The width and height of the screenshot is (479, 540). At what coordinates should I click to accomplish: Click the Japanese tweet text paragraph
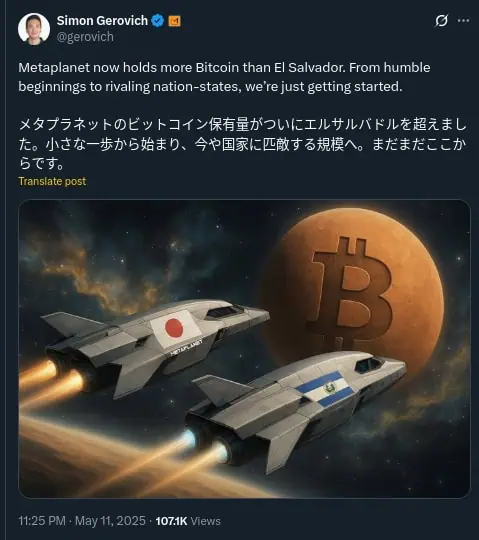[242, 144]
